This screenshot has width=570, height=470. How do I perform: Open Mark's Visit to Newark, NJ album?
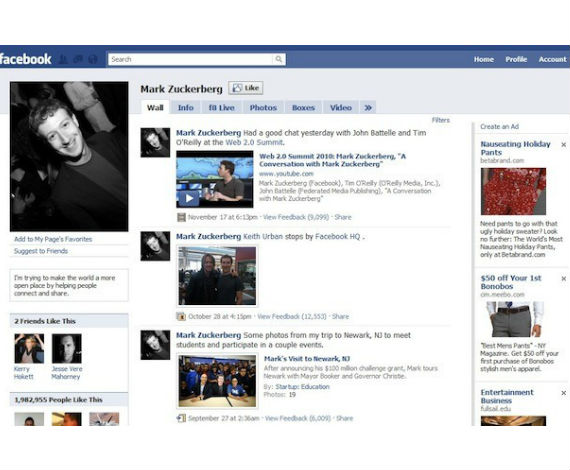tap(307, 359)
